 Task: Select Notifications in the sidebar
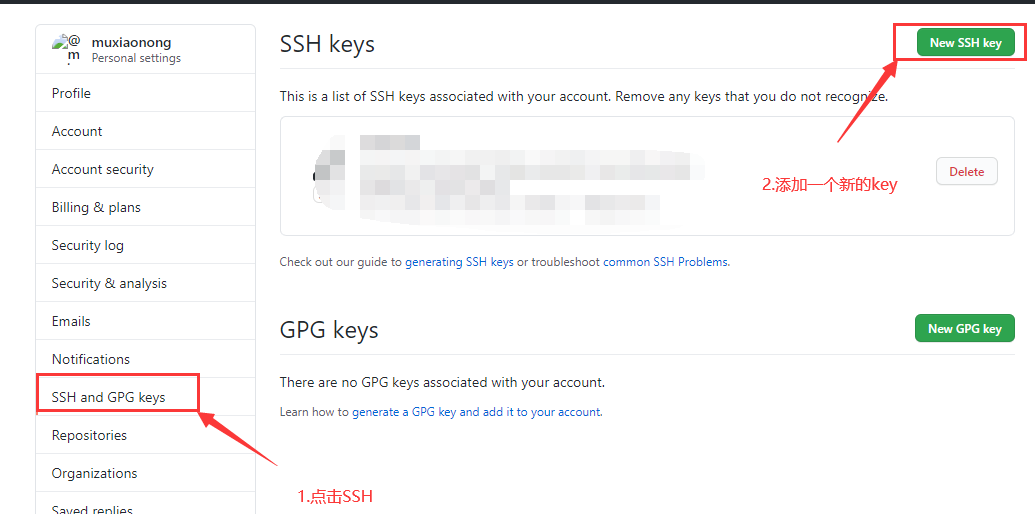[145, 359]
